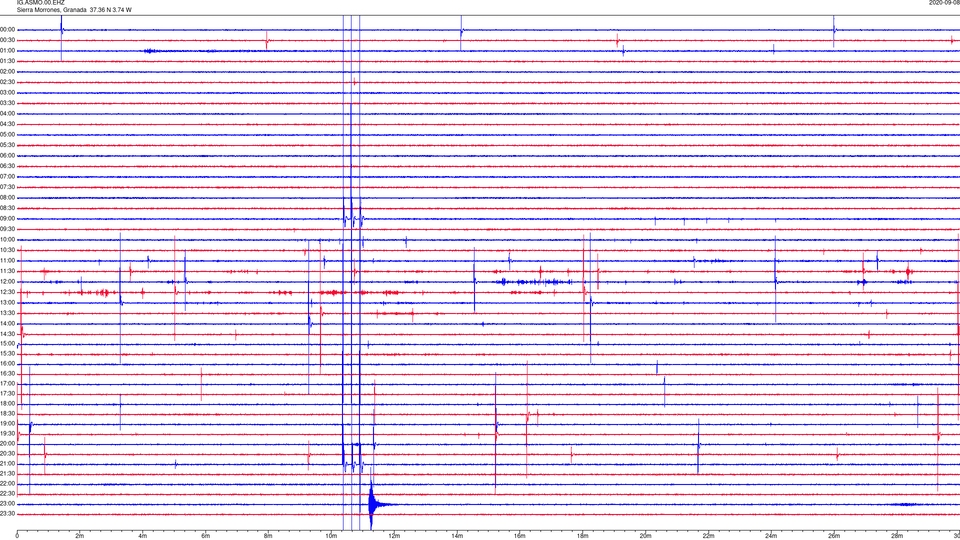Select the 23:30 time label
This screenshot has height=540, width=960.
[x=8, y=514]
